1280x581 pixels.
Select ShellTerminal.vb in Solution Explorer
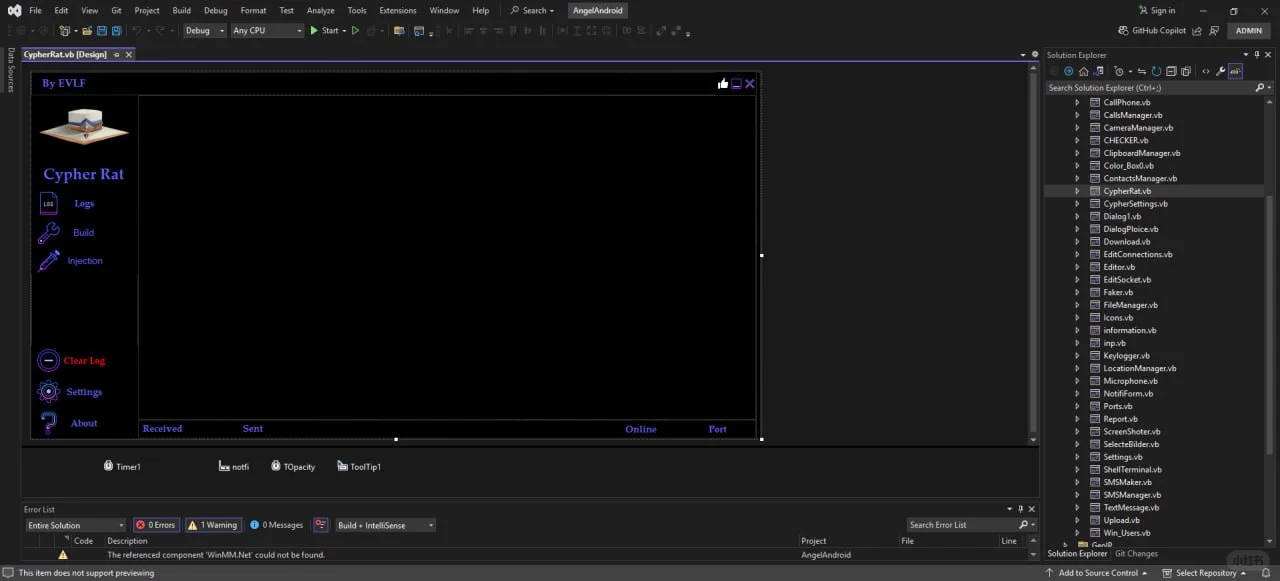pos(1132,469)
